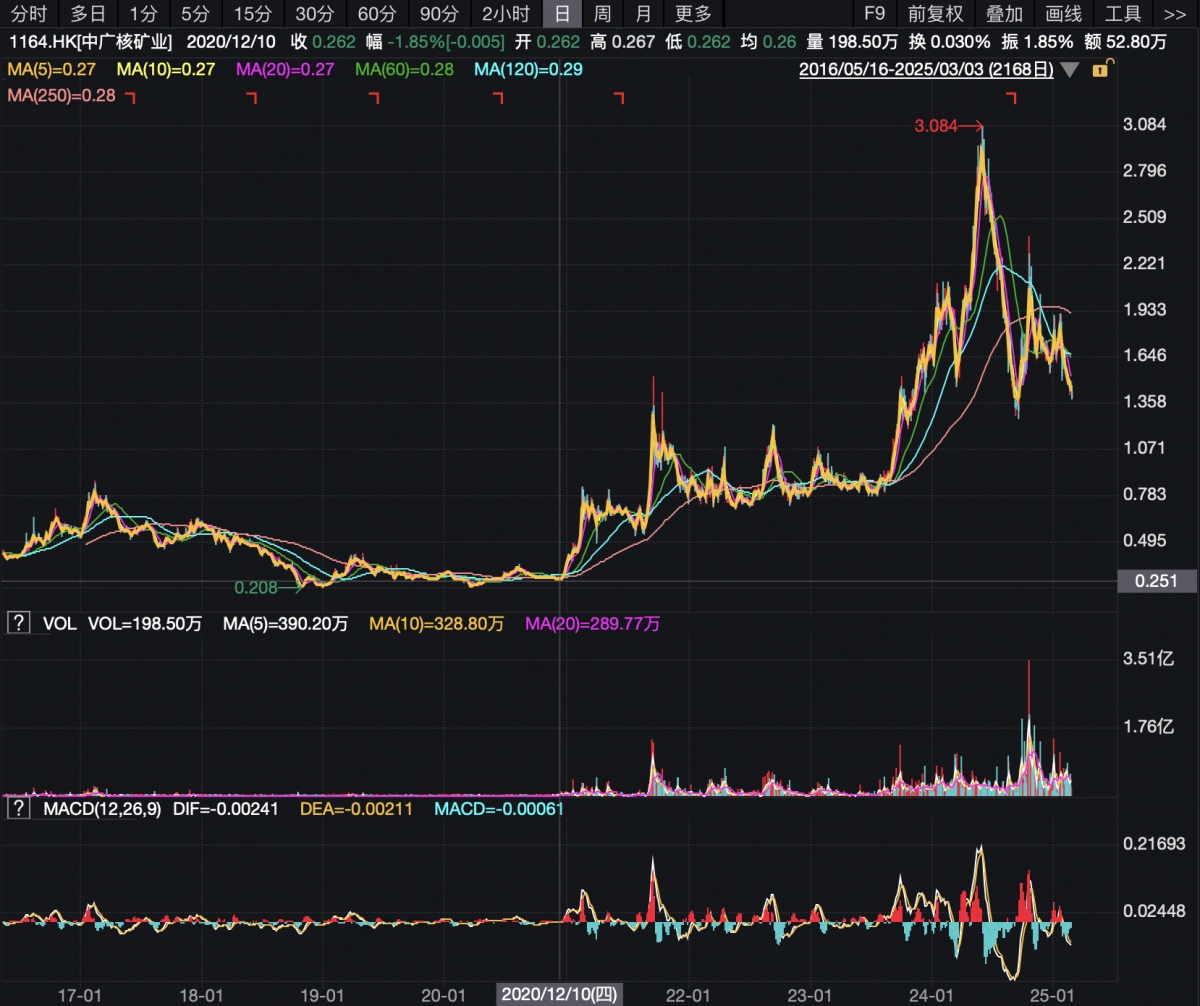This screenshot has height=1006, width=1200.
Task: Expand the date range dropdown triangle
Action: click(x=1069, y=70)
